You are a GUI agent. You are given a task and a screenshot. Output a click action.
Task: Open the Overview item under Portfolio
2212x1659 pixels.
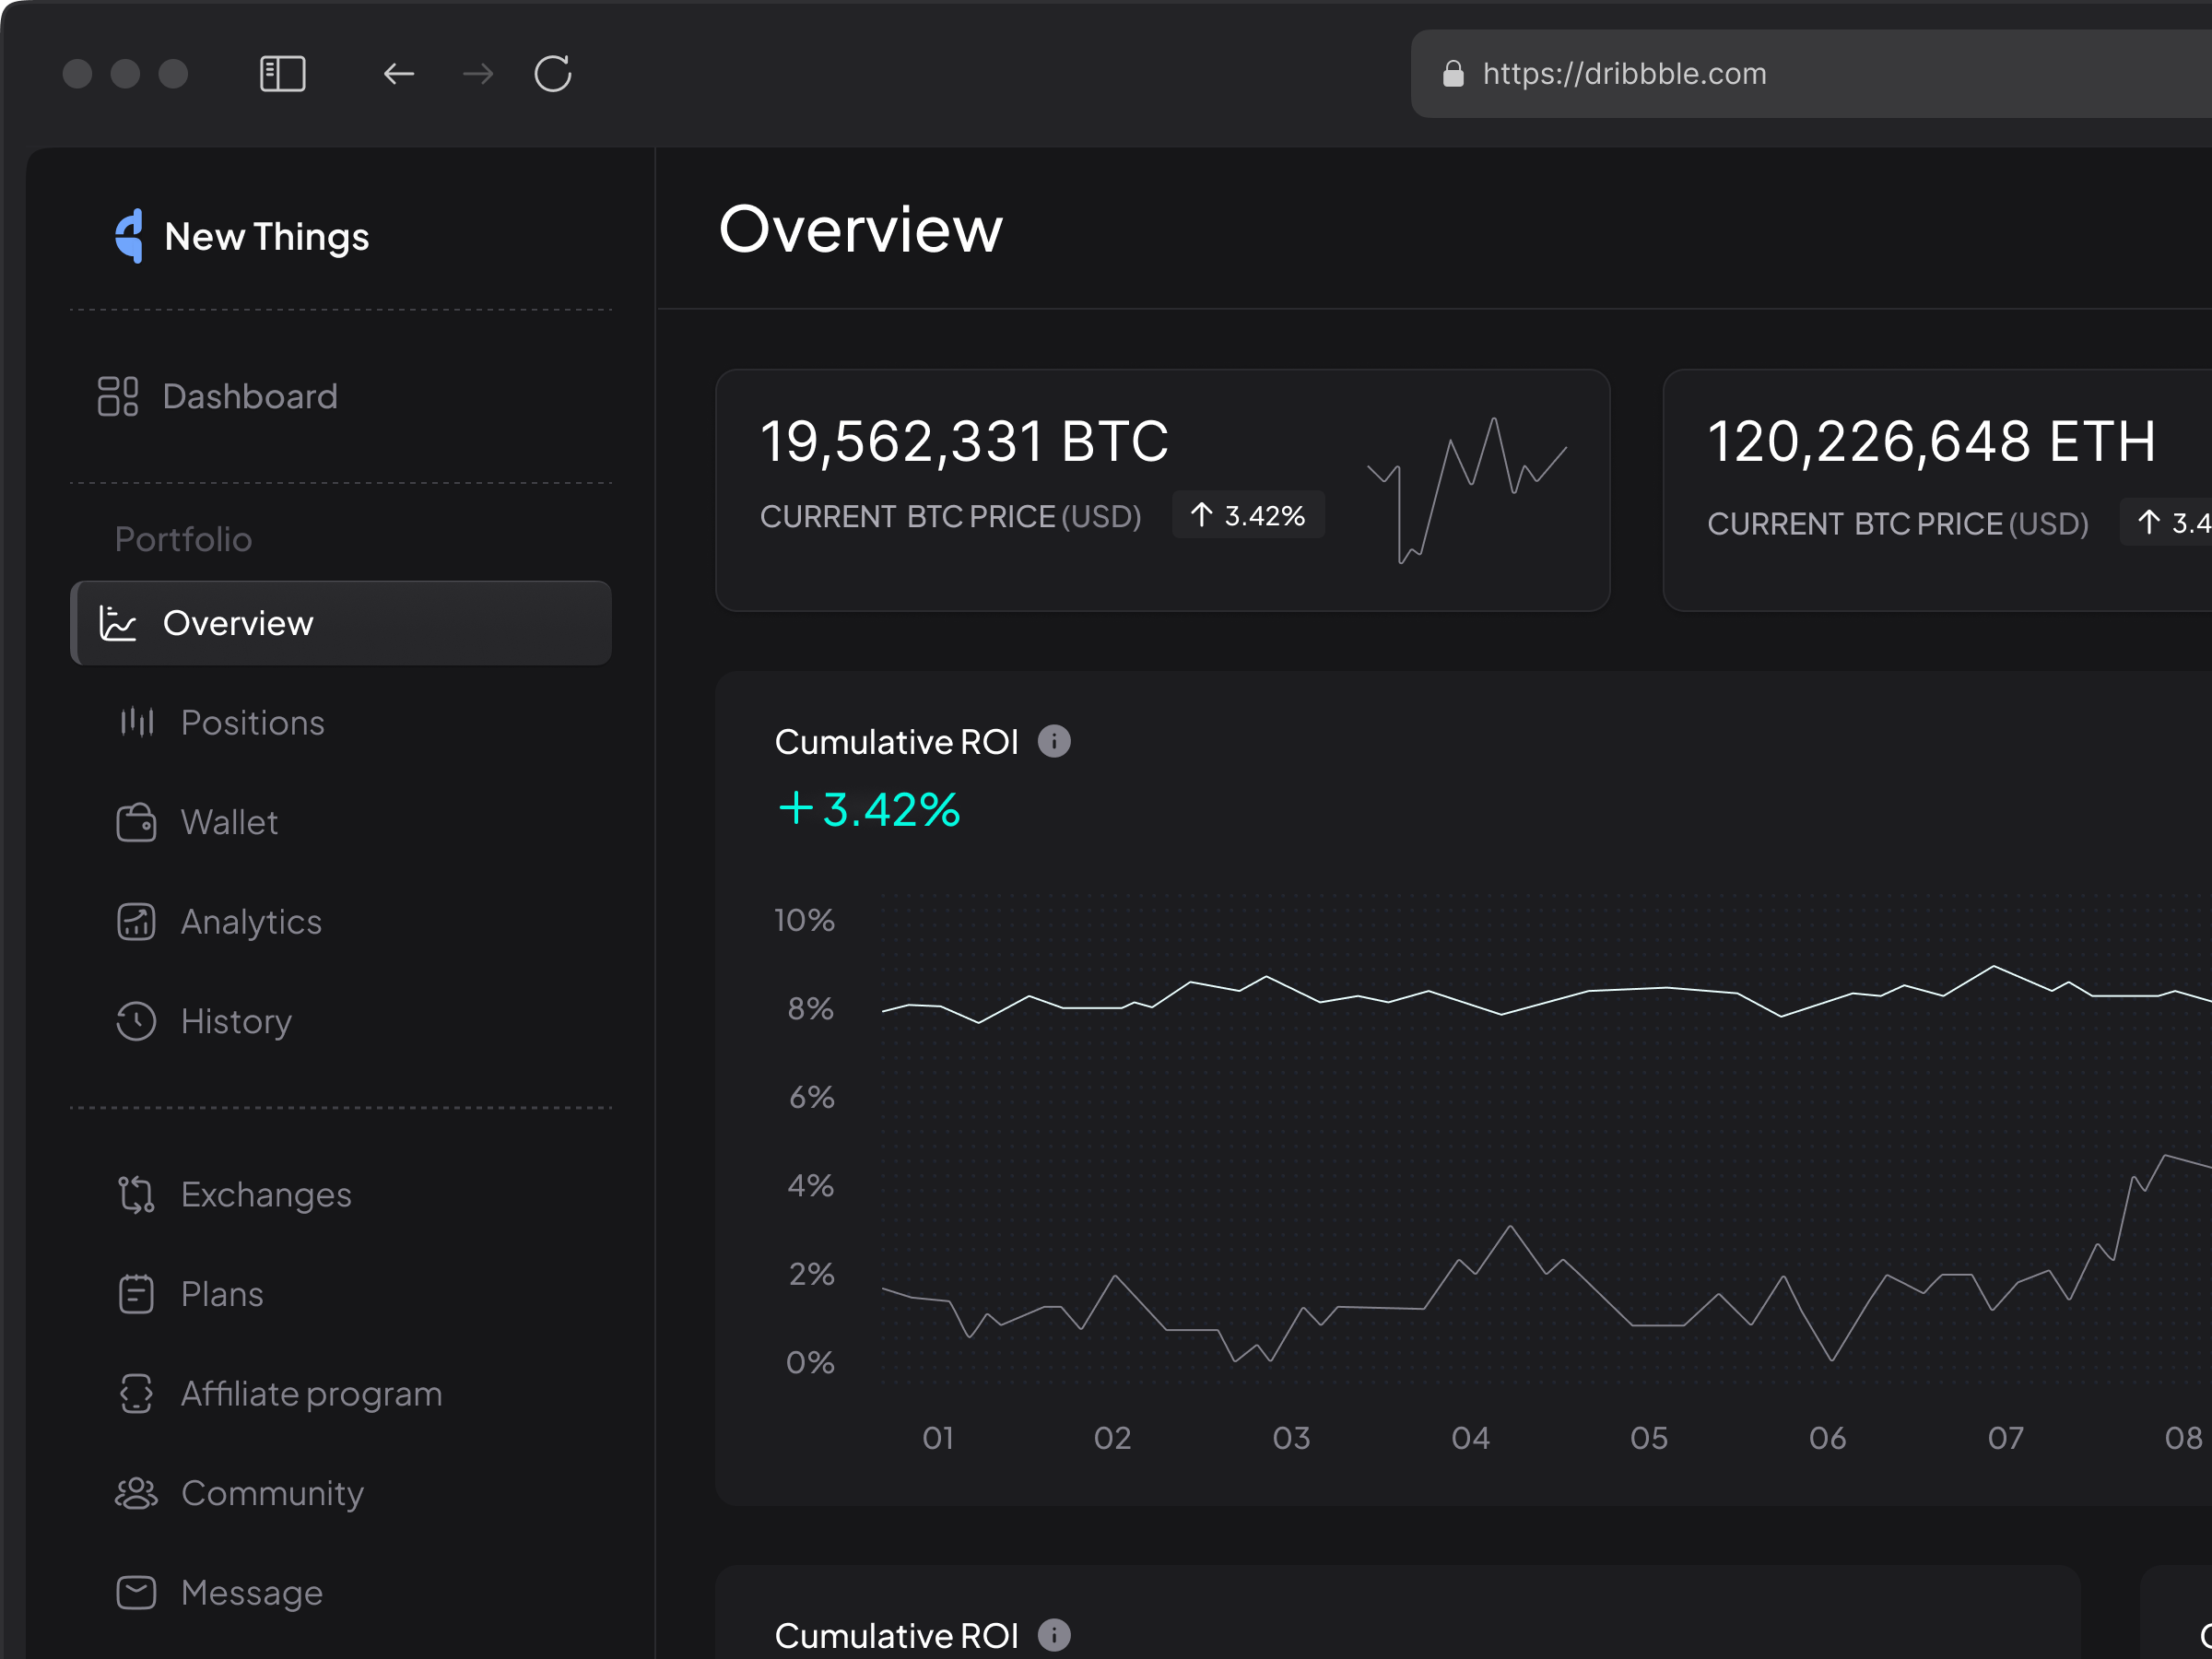pos(237,622)
